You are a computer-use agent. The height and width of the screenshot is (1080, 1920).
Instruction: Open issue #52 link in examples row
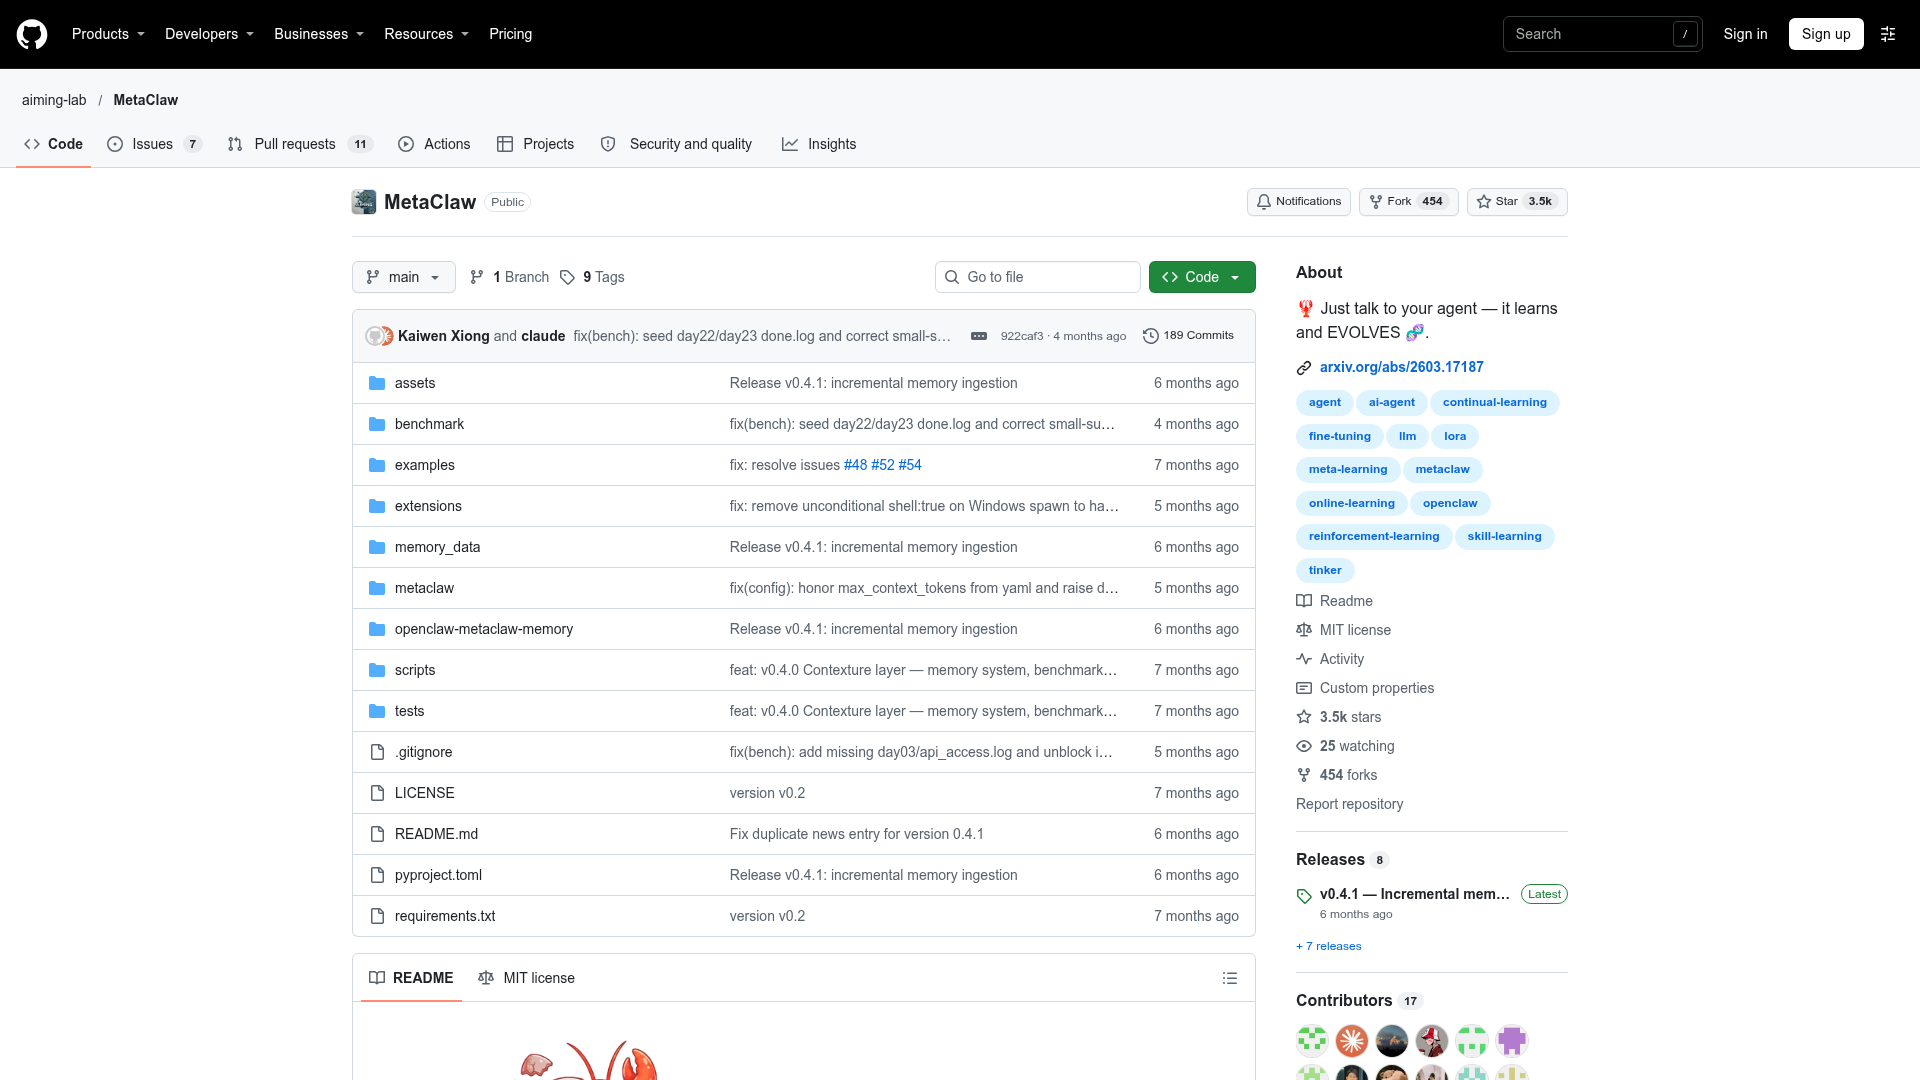[882, 465]
